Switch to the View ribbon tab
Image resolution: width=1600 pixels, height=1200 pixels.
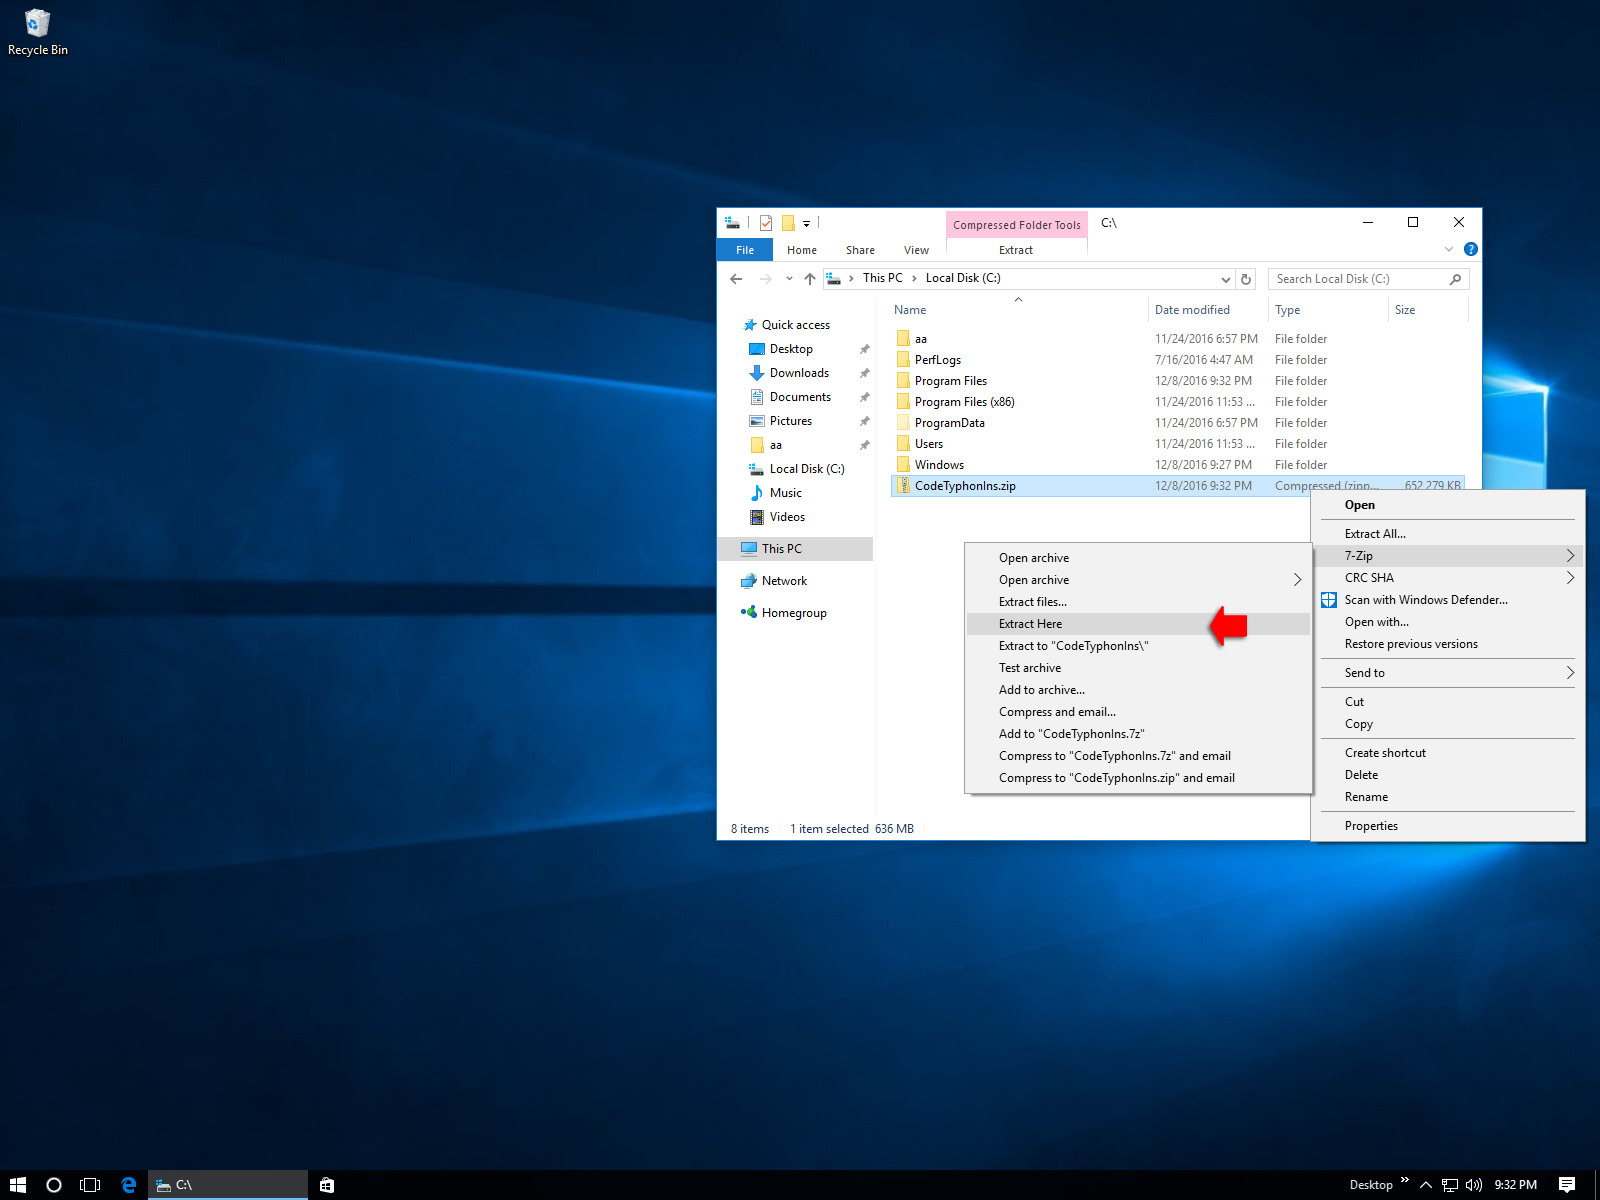[x=916, y=250]
